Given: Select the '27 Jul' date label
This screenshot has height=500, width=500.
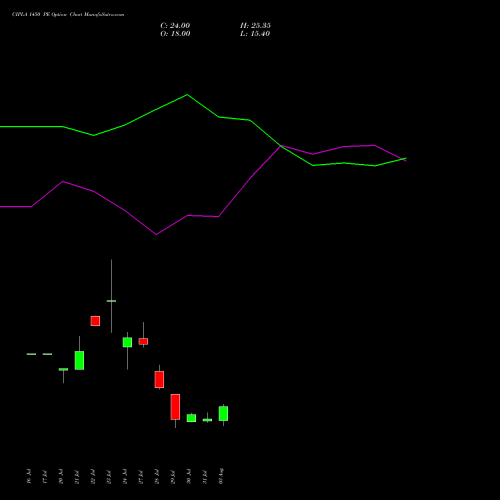Looking at the screenshot, I should pos(141,476).
